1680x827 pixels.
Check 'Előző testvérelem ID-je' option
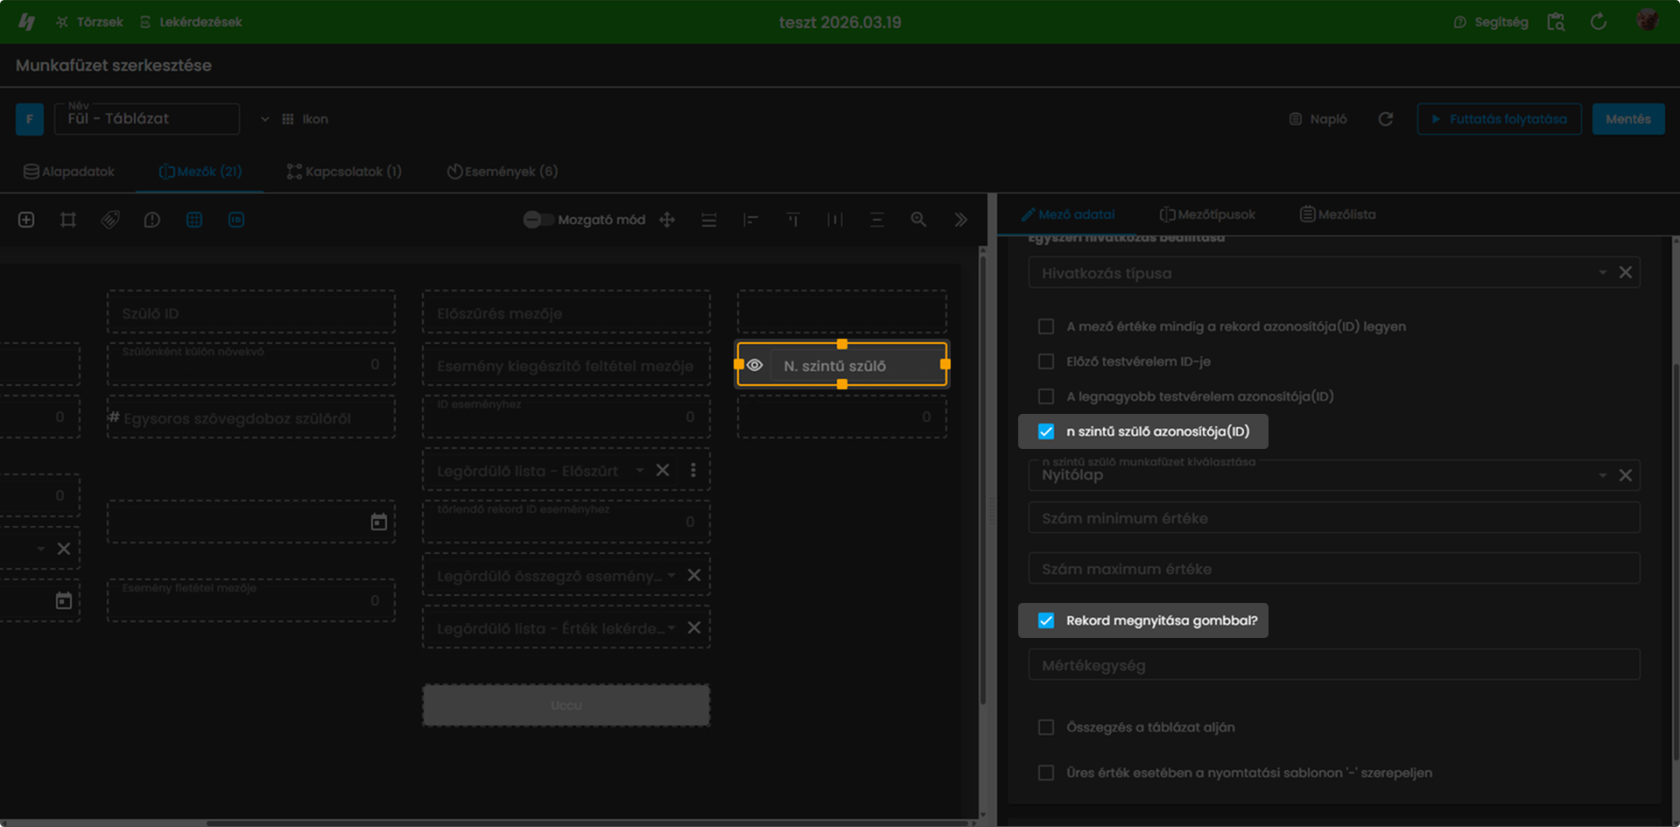(1046, 361)
